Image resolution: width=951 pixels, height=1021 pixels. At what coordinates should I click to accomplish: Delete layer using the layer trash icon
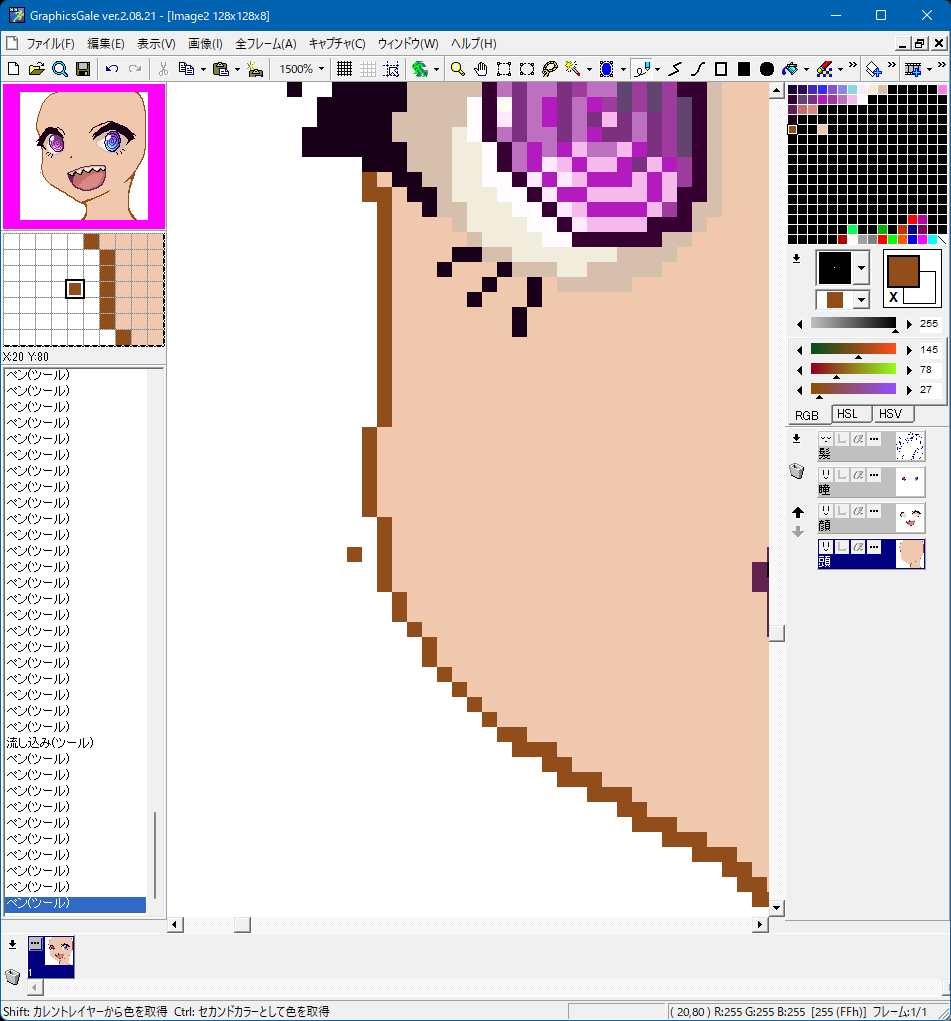pyautogui.click(x=797, y=471)
